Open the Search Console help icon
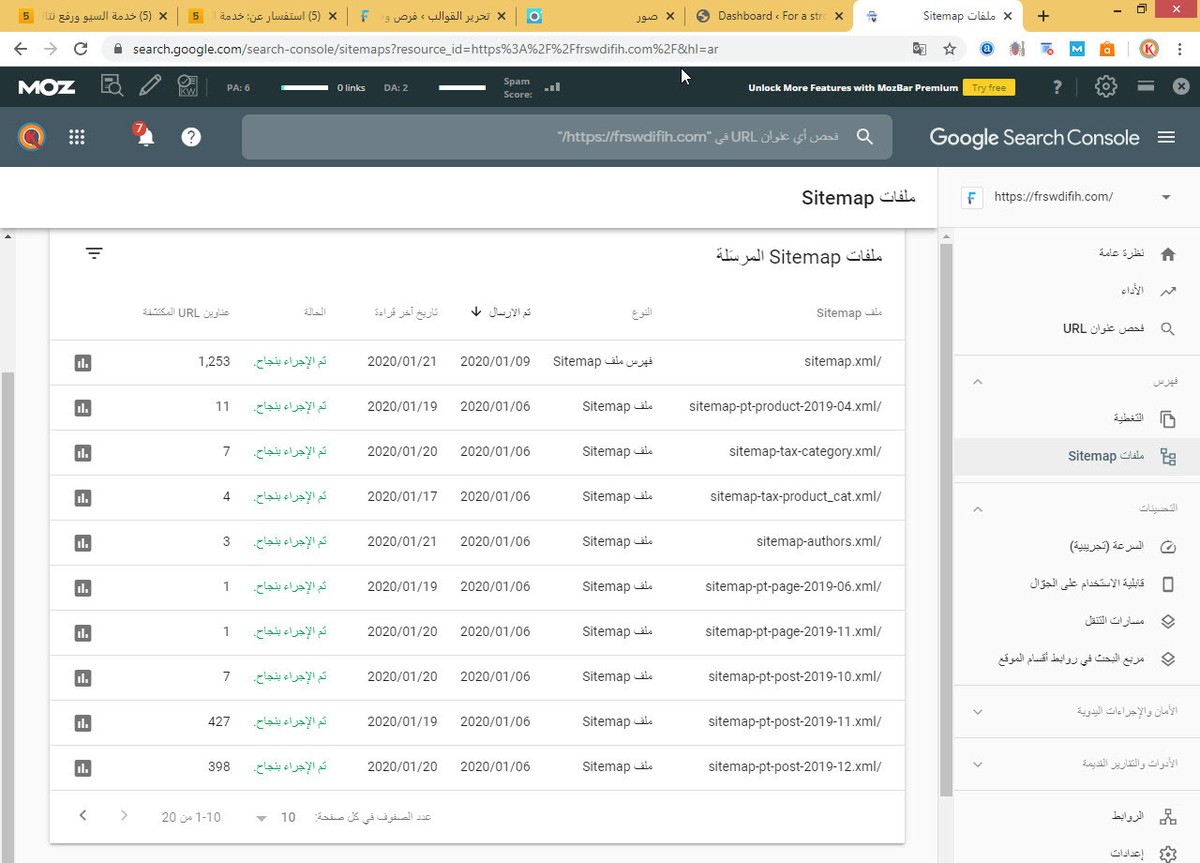 pos(191,137)
